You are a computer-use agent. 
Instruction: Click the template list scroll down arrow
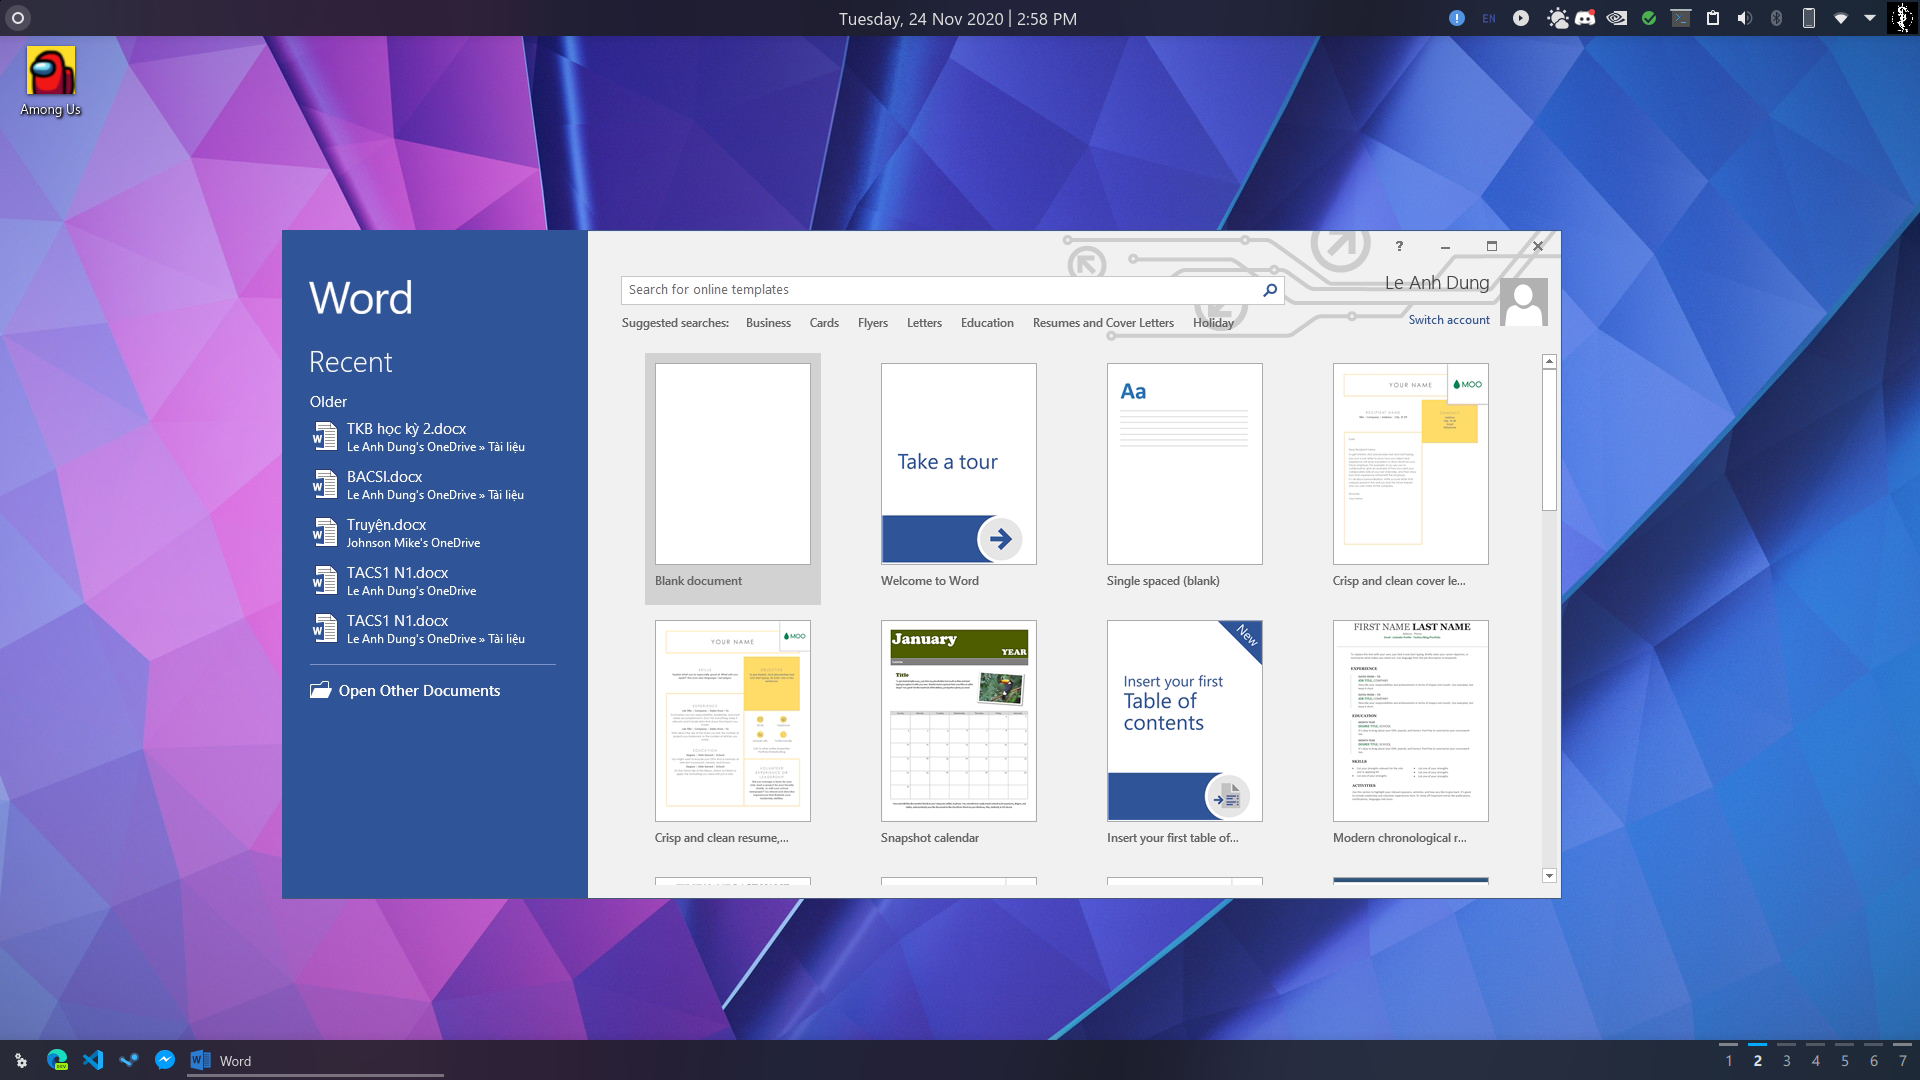pos(1549,876)
